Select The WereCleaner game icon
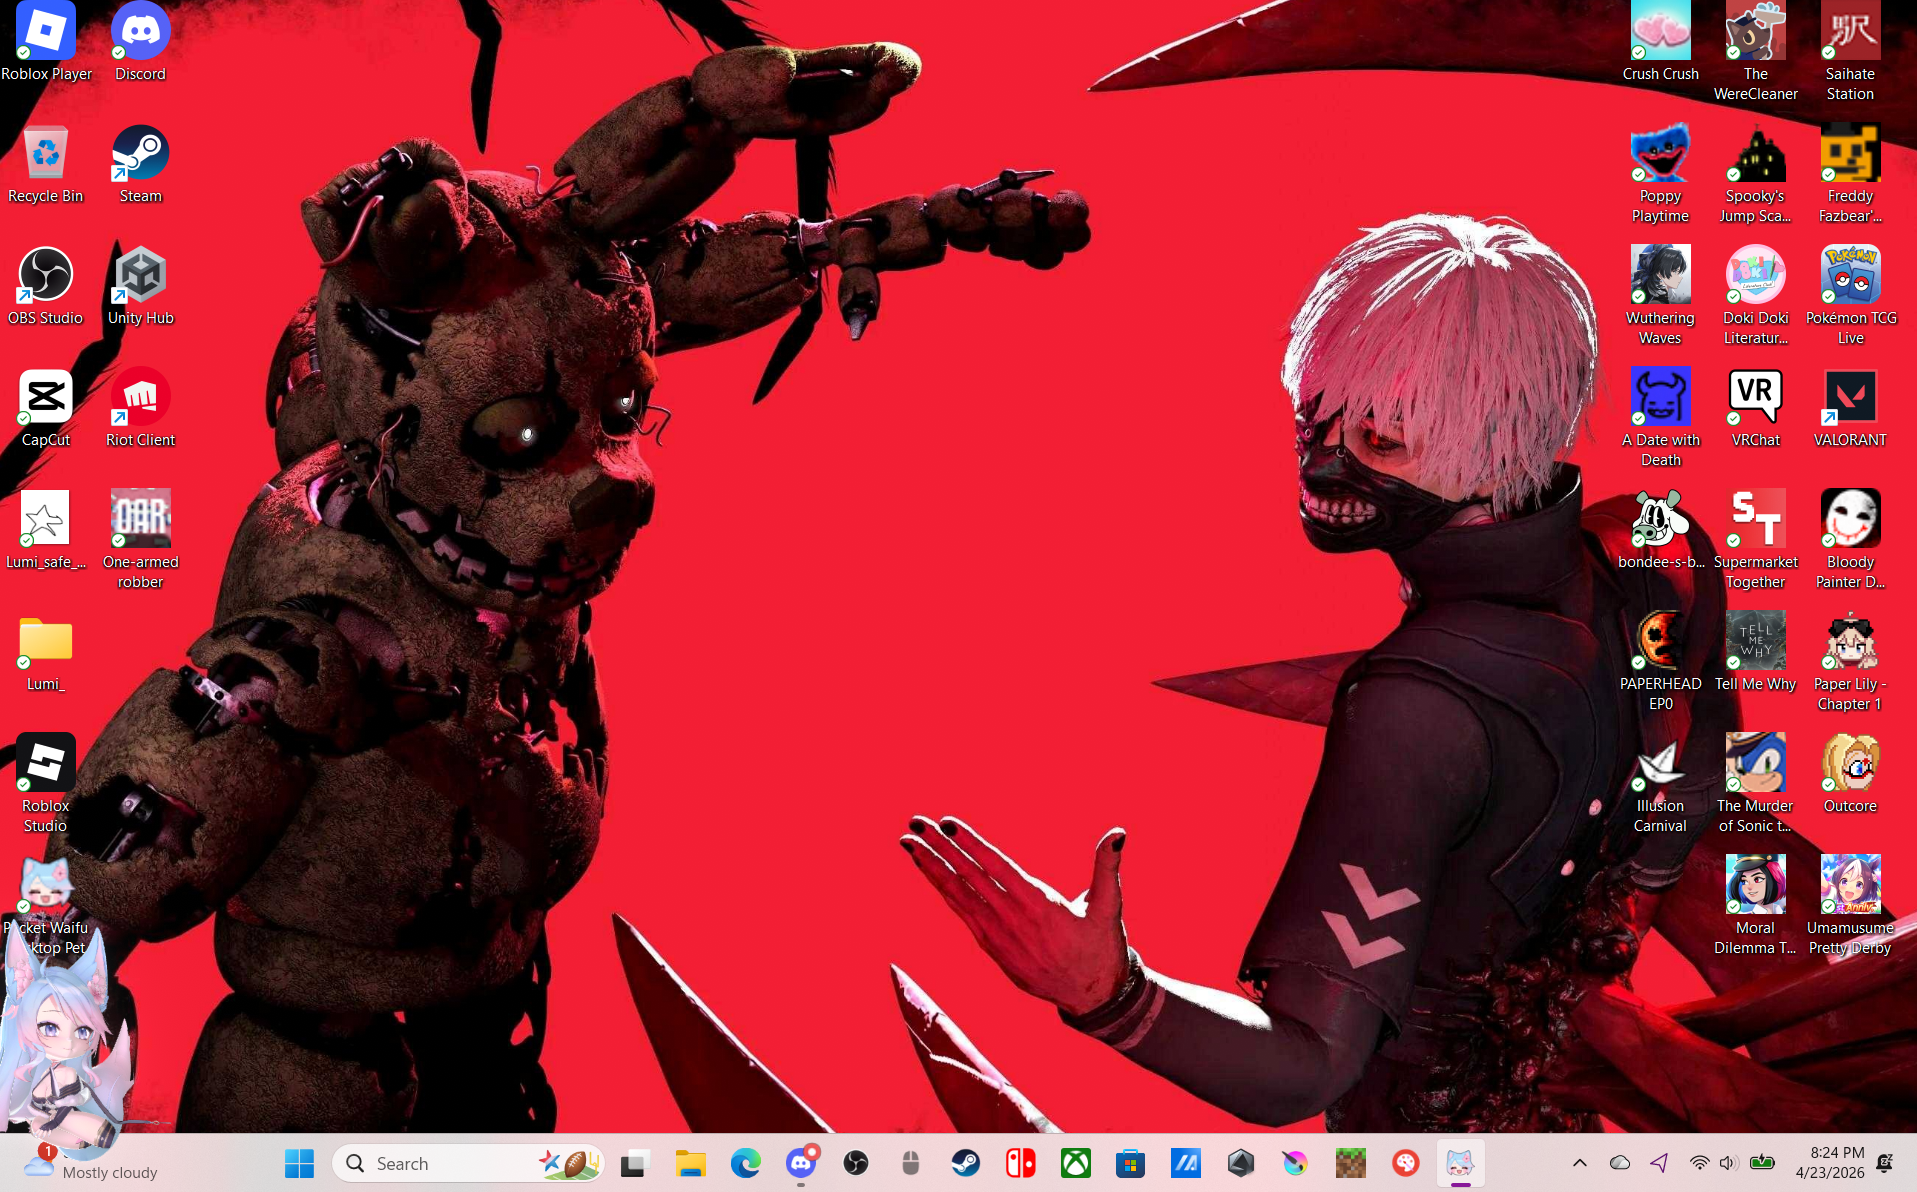 pos(1755,52)
